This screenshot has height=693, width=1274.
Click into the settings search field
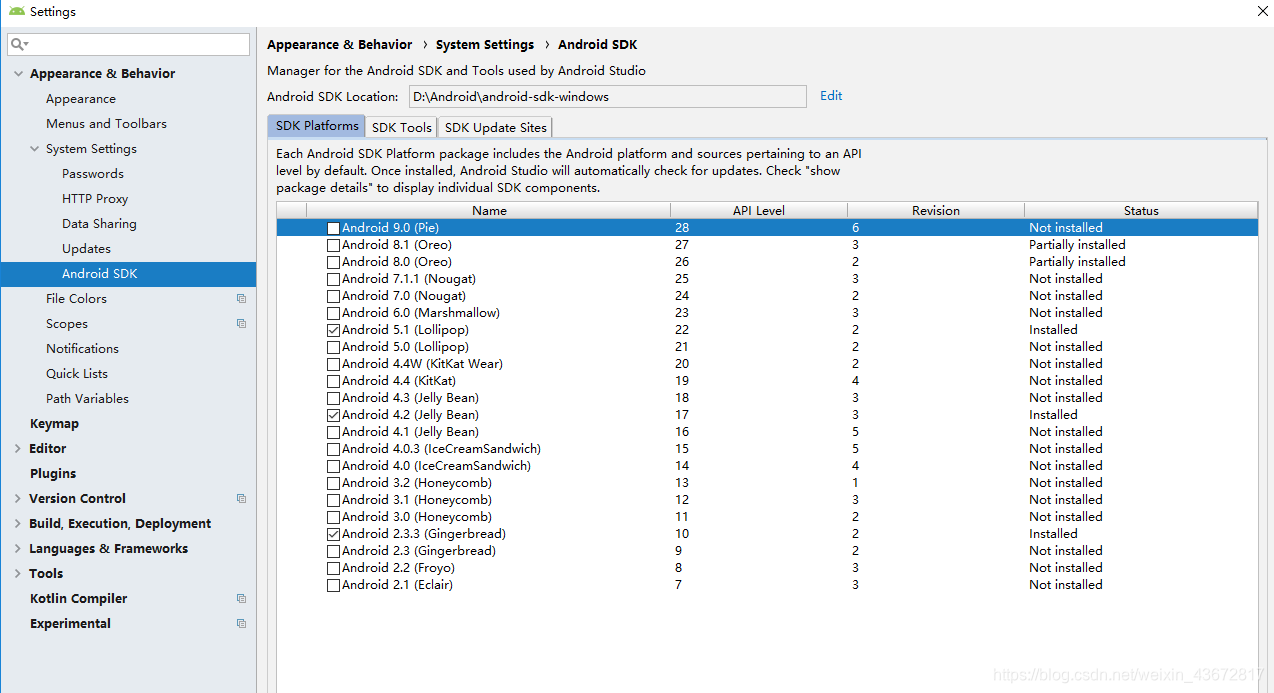point(128,44)
